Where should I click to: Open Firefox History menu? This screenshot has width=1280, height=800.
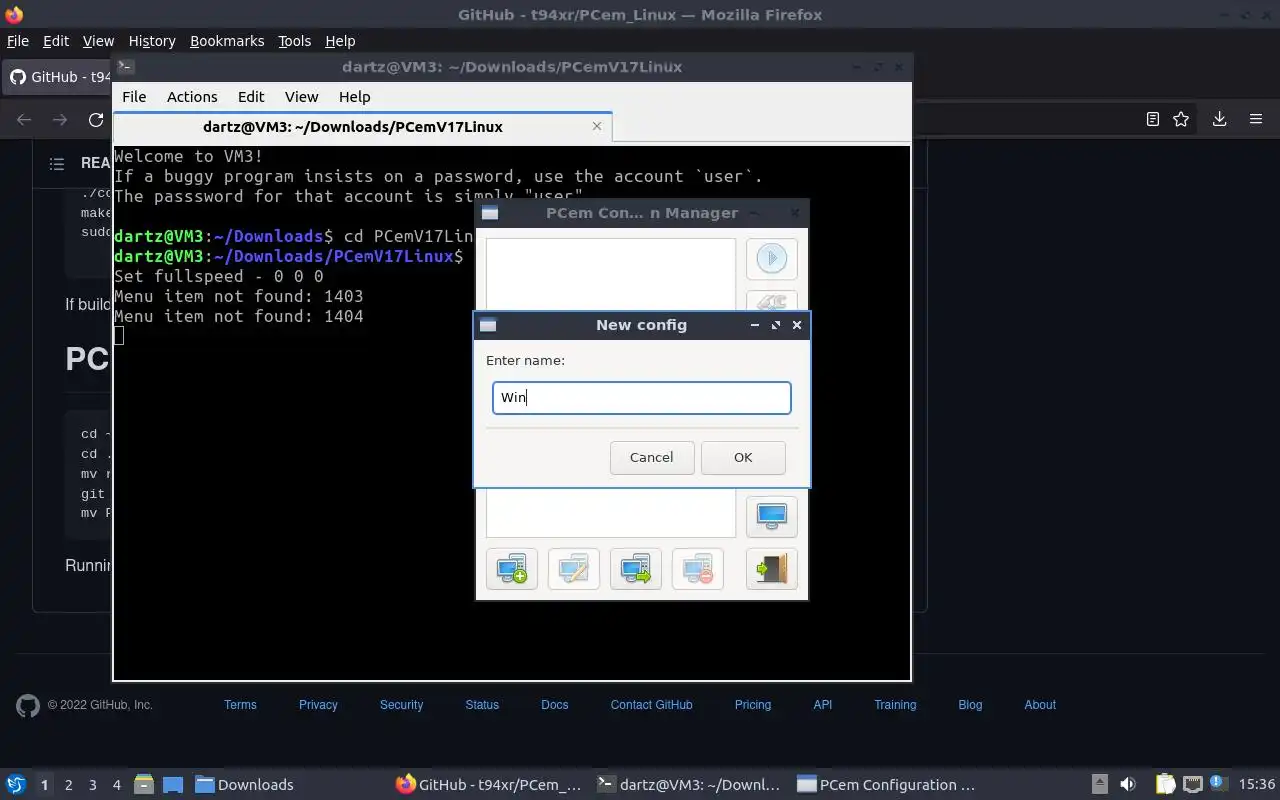click(x=152, y=41)
